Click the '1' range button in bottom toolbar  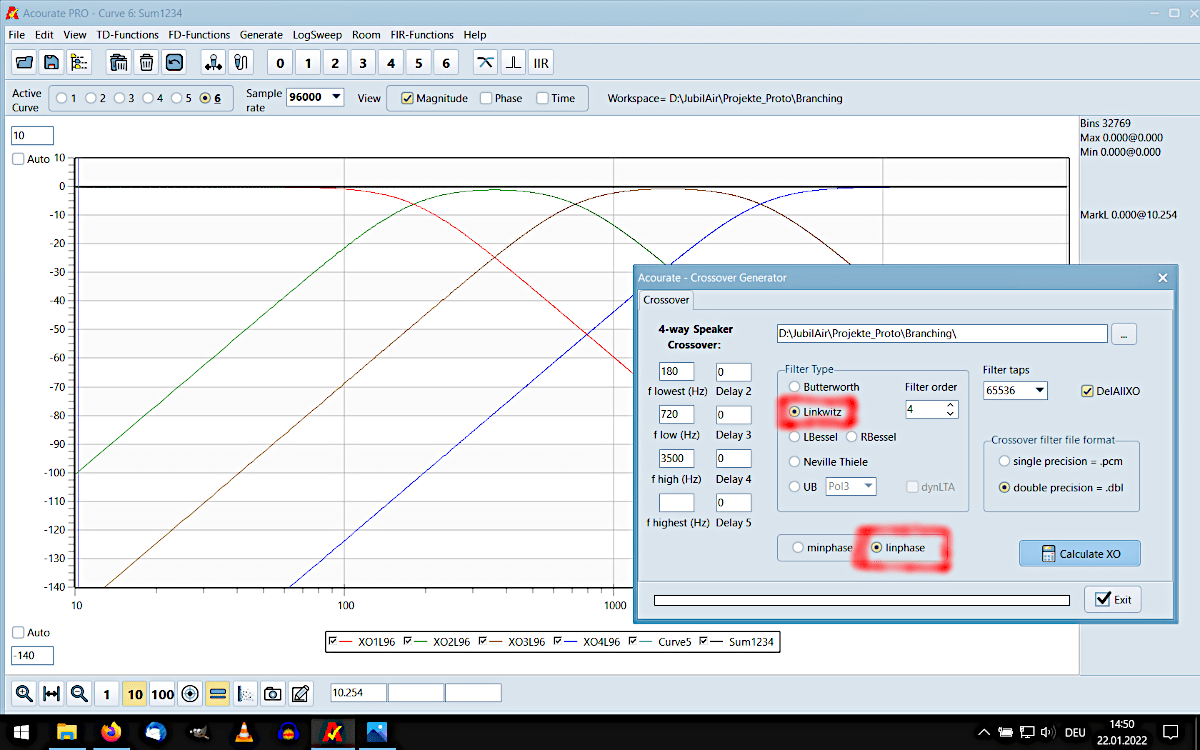click(x=108, y=693)
